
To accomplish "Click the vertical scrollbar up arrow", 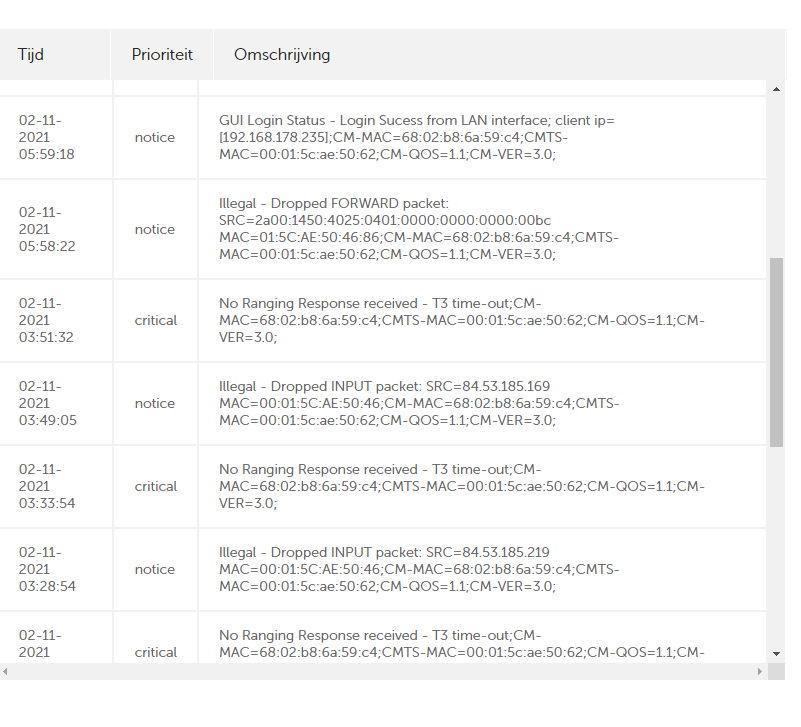I will pos(777,89).
